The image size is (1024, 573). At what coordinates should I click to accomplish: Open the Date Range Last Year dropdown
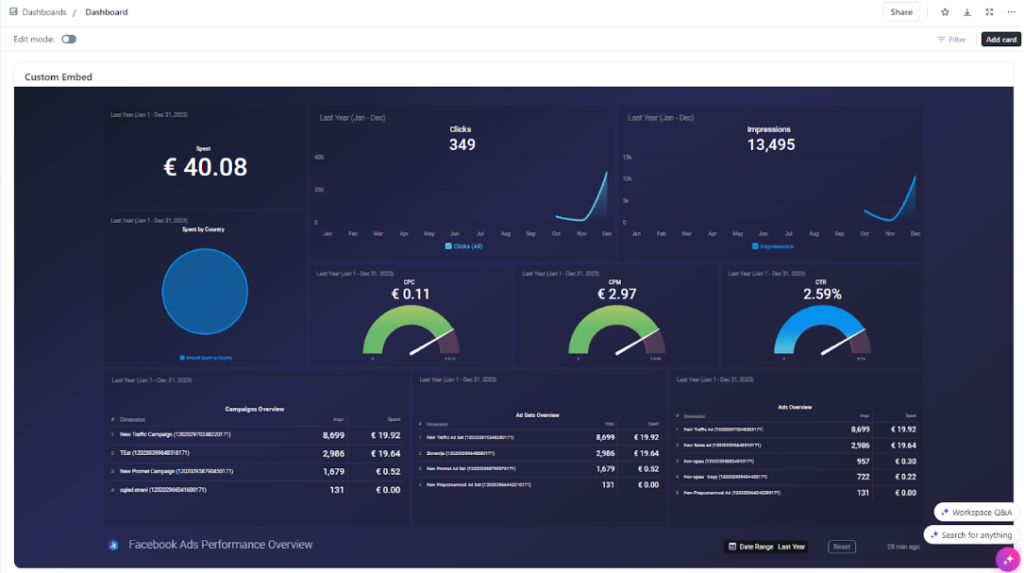766,547
